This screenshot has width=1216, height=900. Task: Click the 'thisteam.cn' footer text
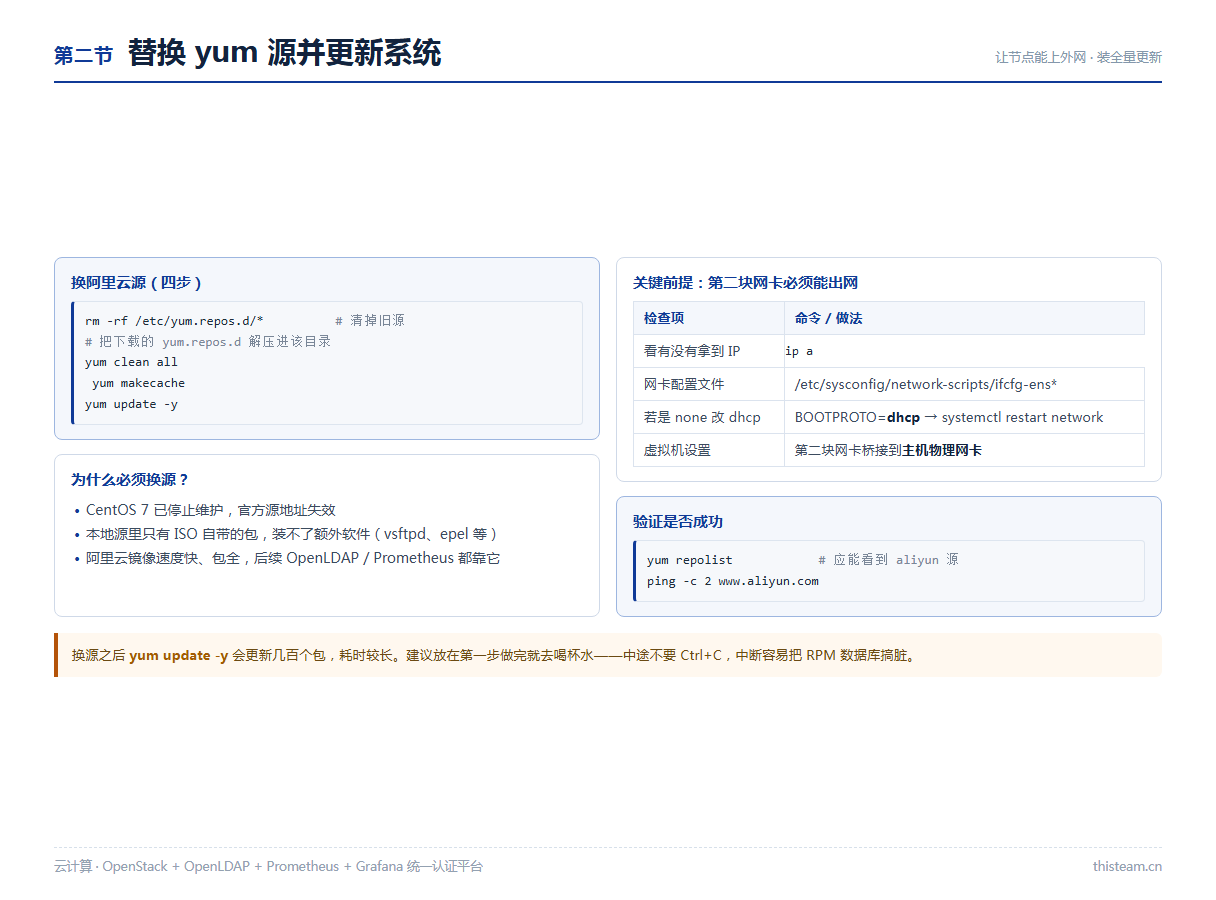1127,866
